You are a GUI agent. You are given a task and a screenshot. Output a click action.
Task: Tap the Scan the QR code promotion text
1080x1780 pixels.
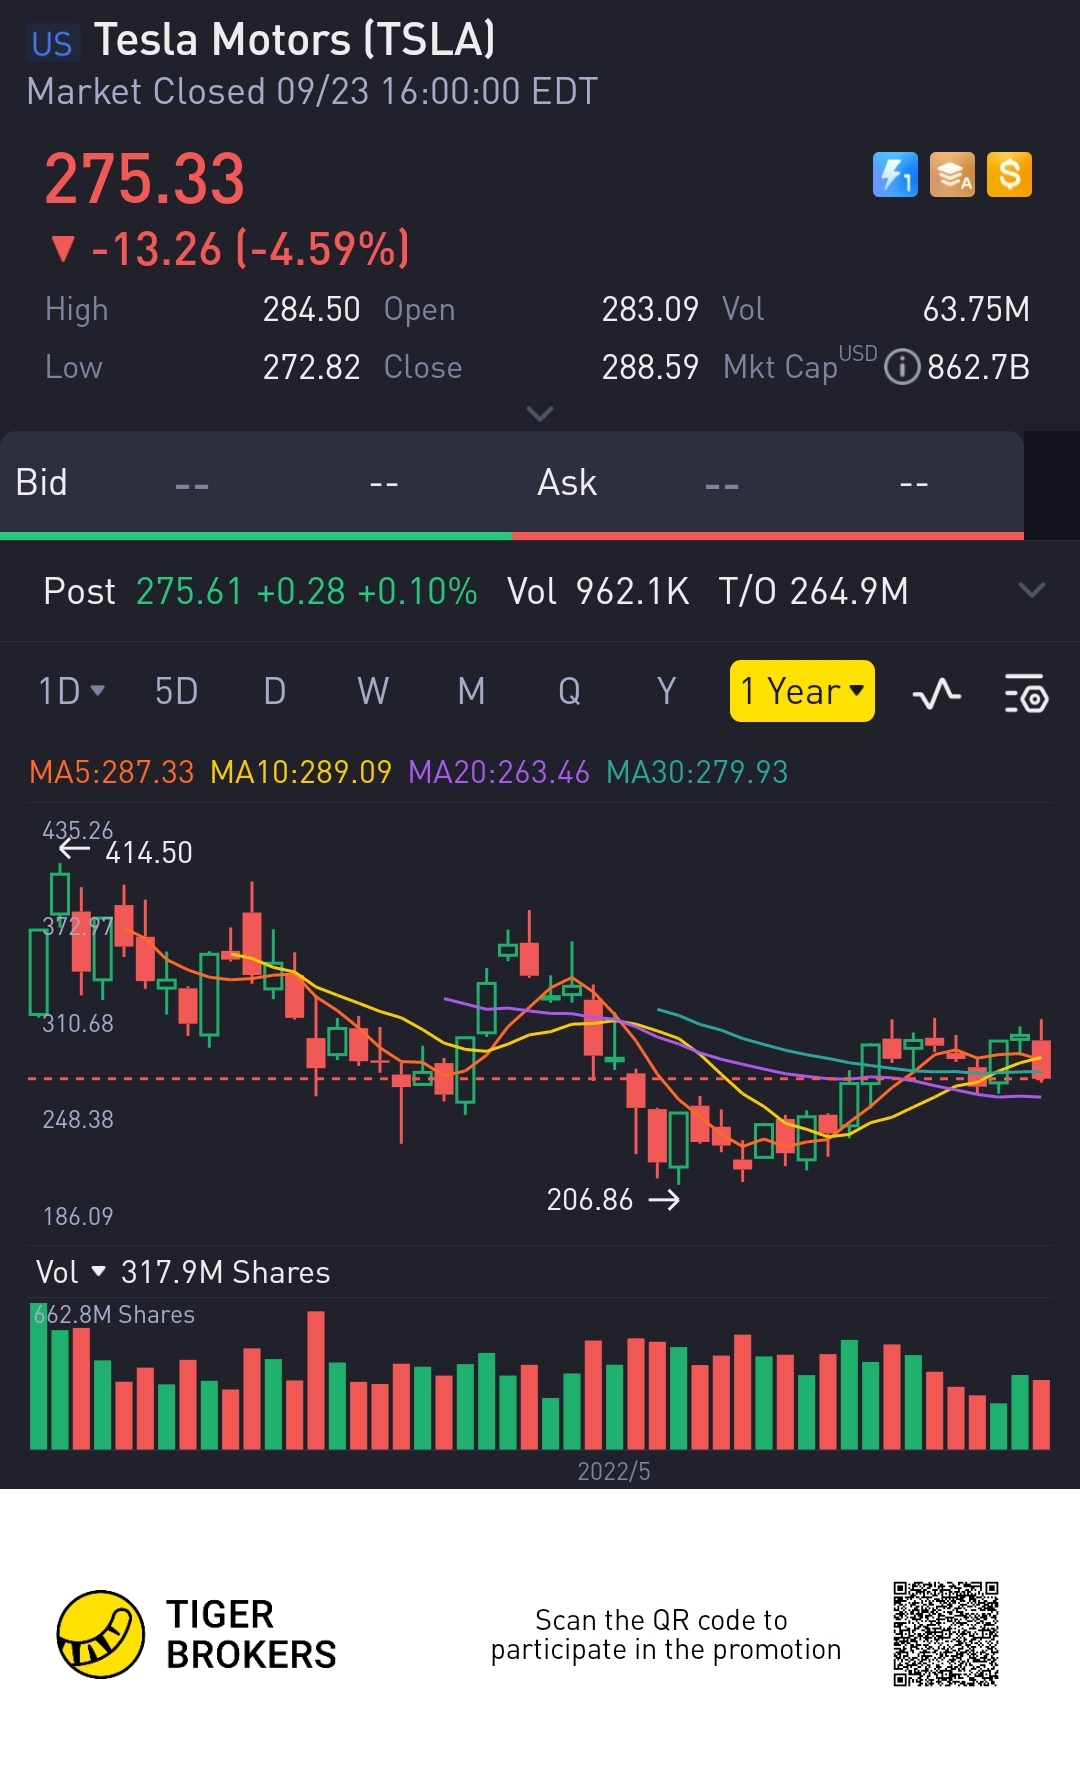tap(666, 1634)
